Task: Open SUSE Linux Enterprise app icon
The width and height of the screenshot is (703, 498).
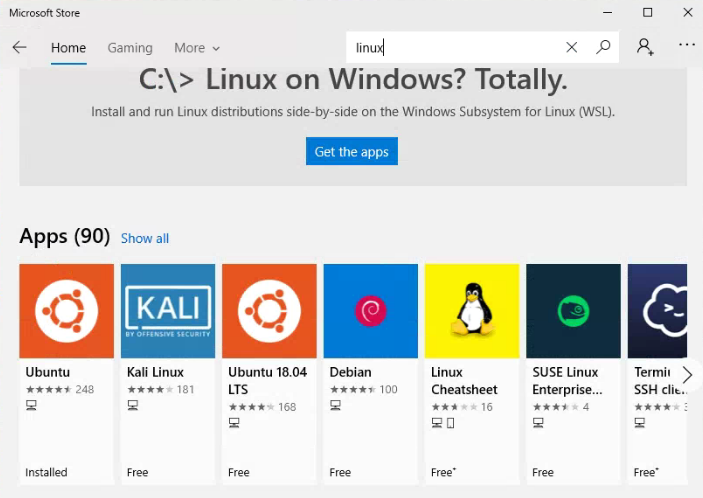Action: (x=573, y=311)
